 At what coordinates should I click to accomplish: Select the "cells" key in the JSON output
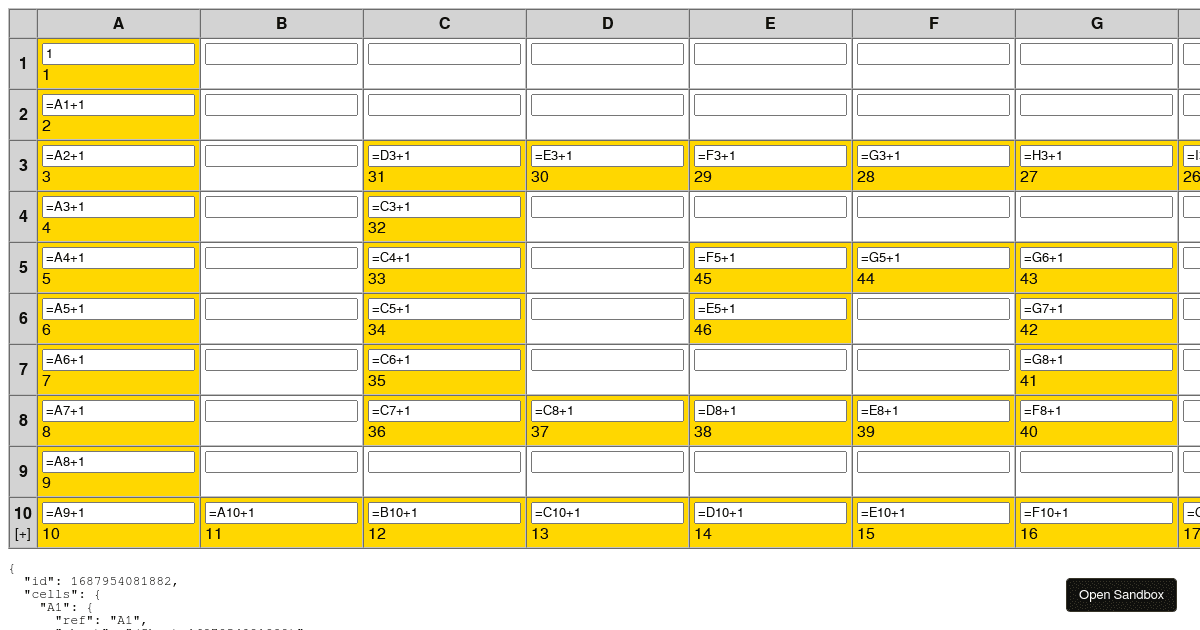point(50,593)
